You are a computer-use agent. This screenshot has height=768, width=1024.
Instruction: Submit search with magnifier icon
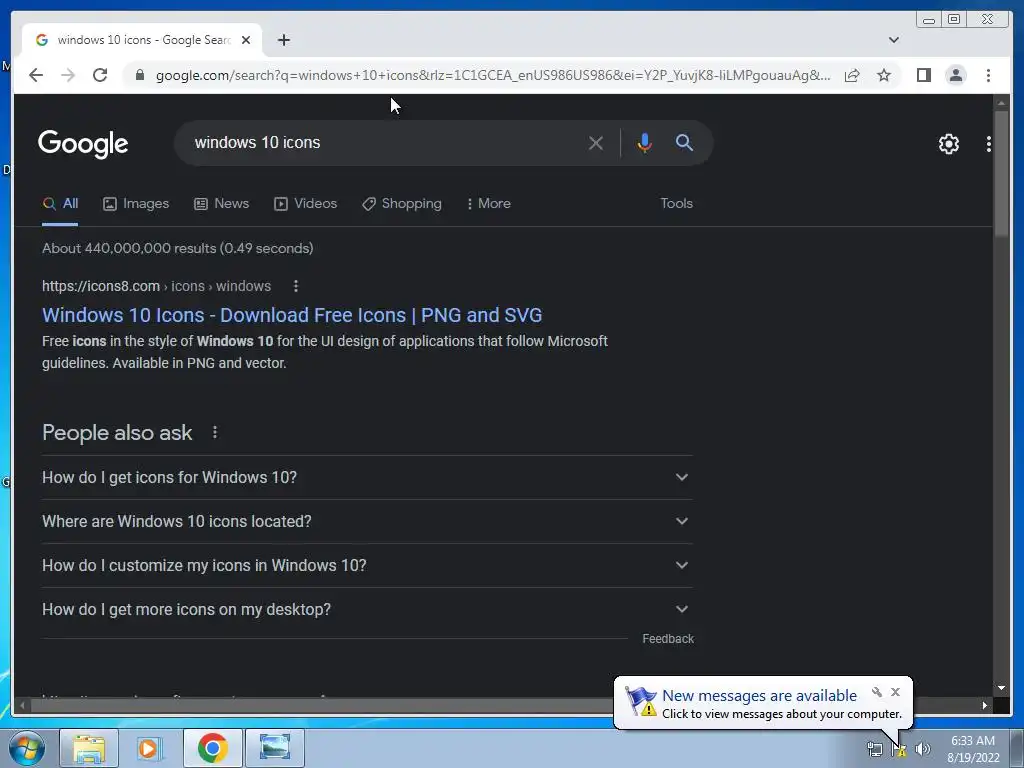[x=684, y=142]
